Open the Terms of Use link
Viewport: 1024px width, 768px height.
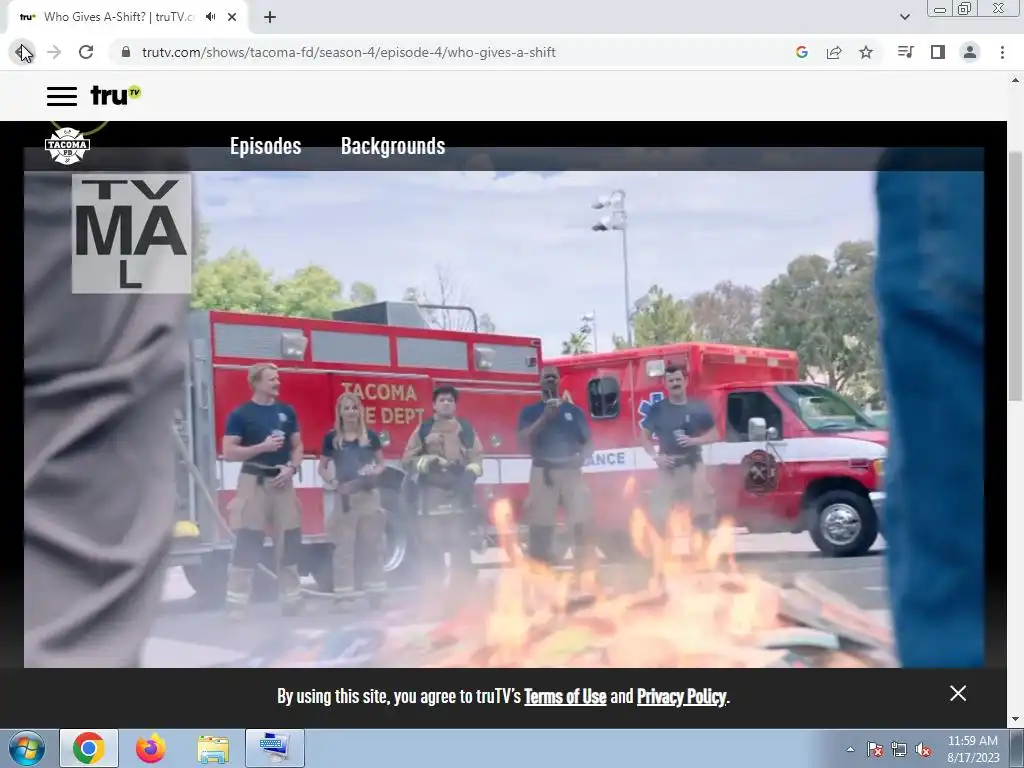565,696
